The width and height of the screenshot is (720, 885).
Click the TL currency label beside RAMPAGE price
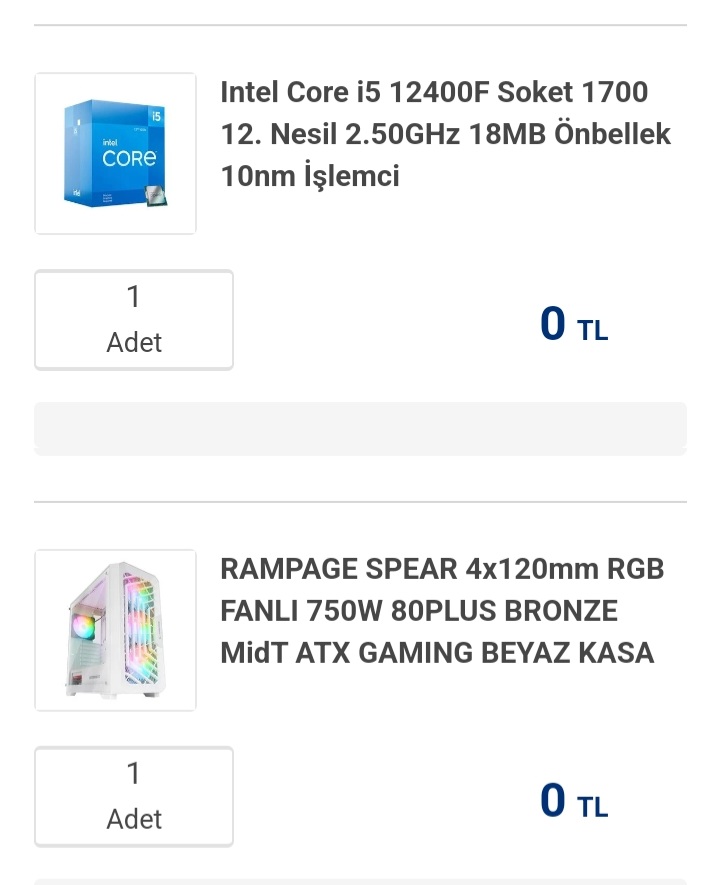click(592, 808)
